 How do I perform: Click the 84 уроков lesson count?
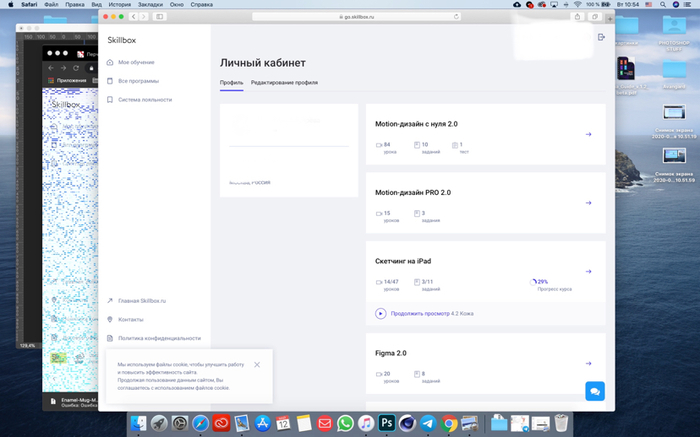[x=387, y=148]
